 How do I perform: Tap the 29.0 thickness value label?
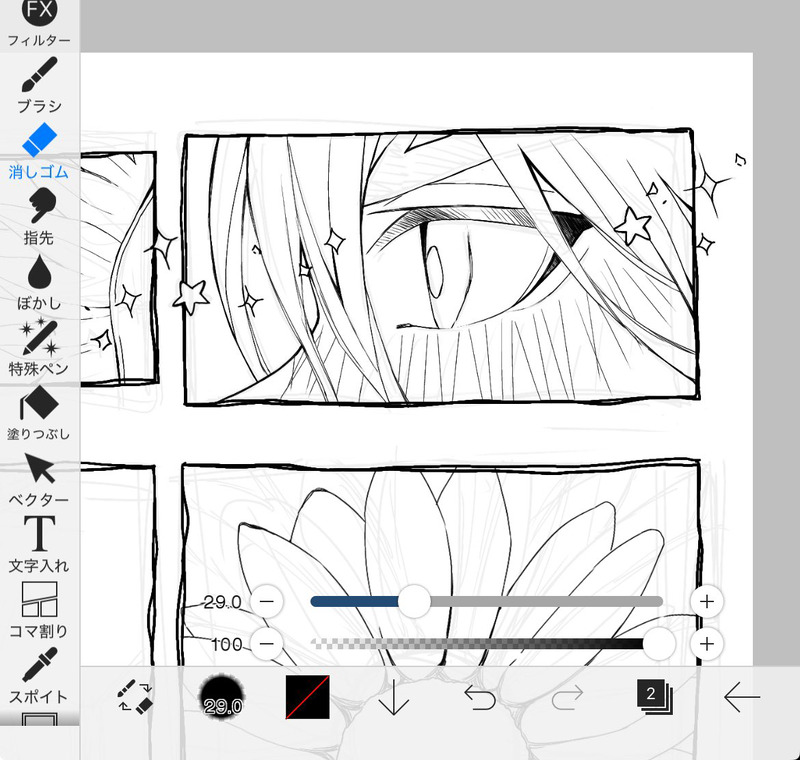[222, 602]
